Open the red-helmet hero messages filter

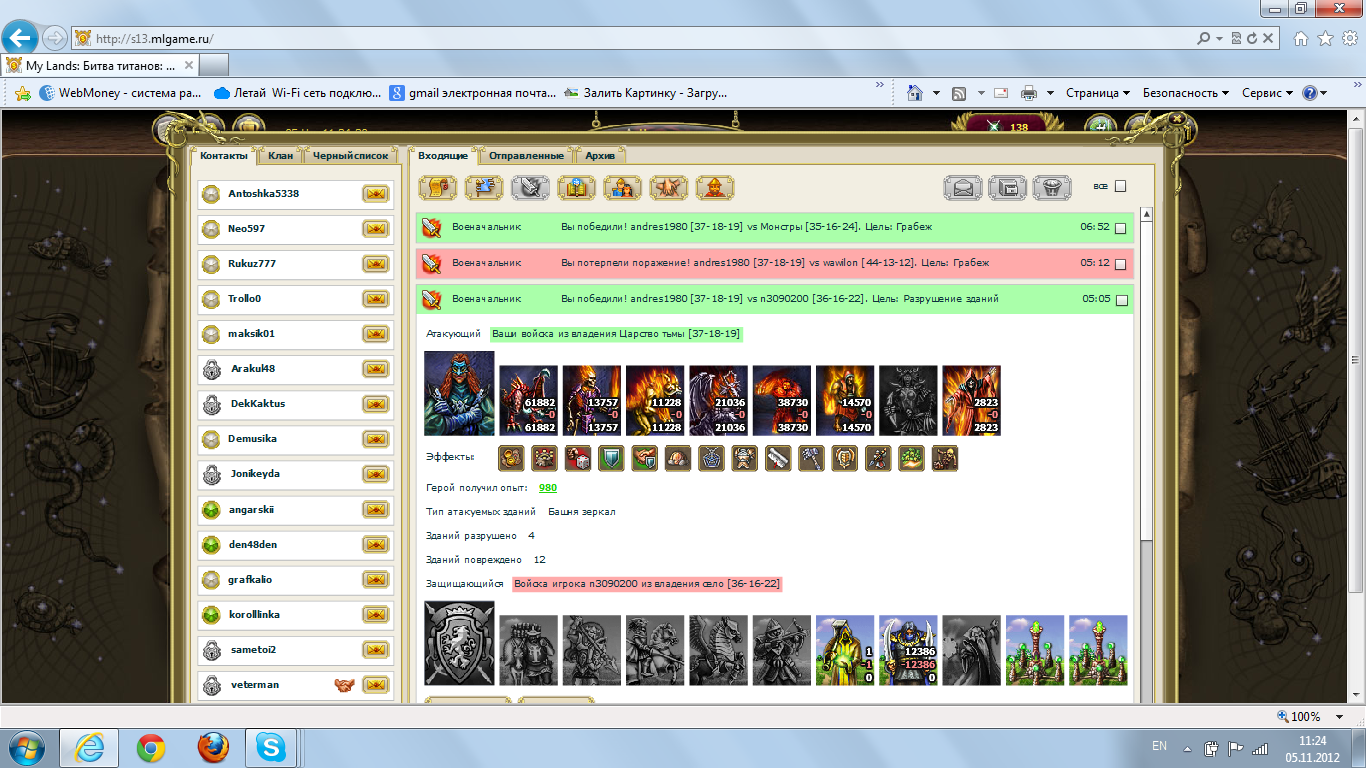716,187
